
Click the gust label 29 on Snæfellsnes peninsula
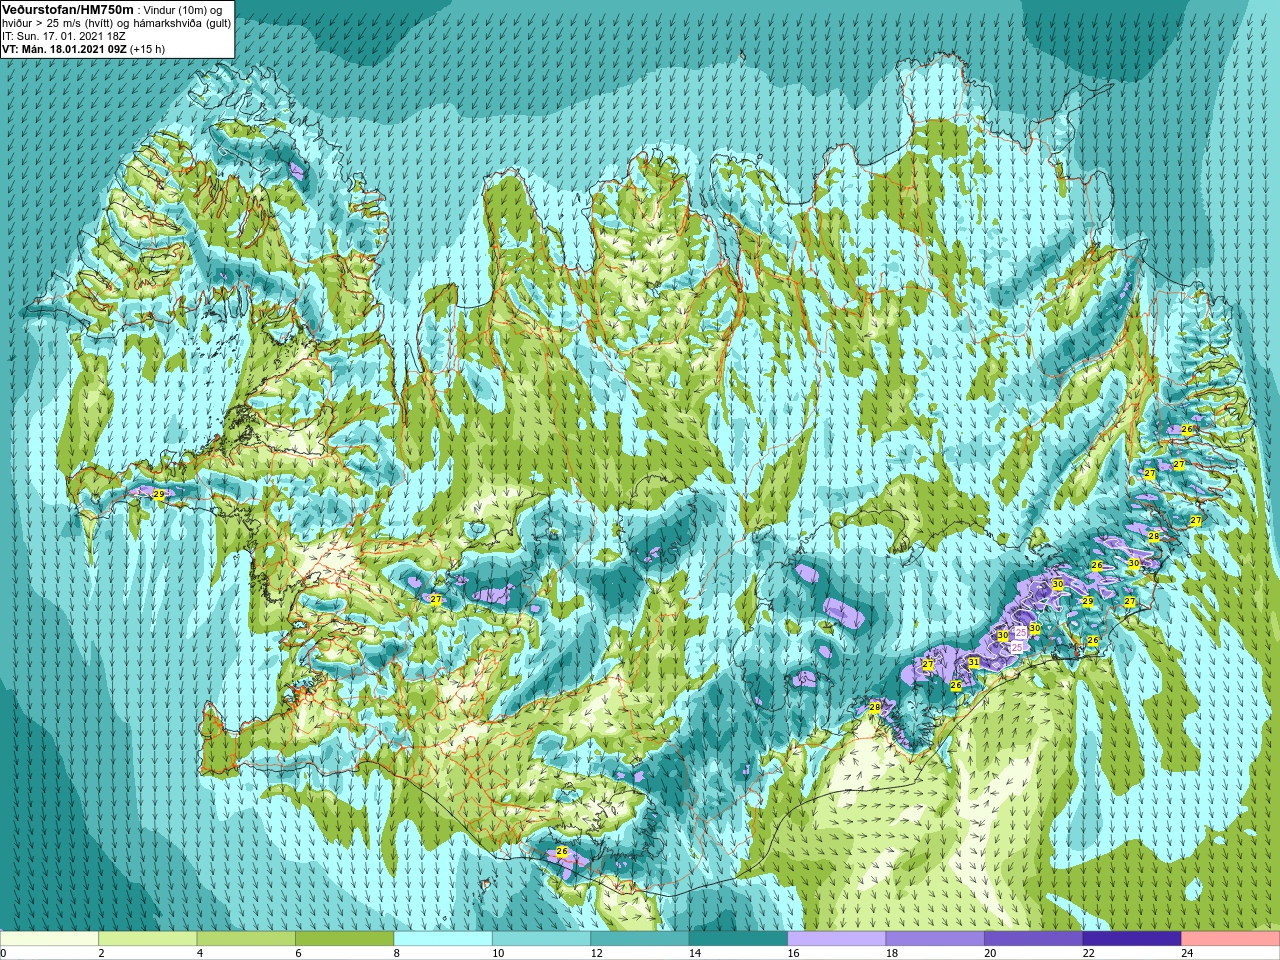159,494
